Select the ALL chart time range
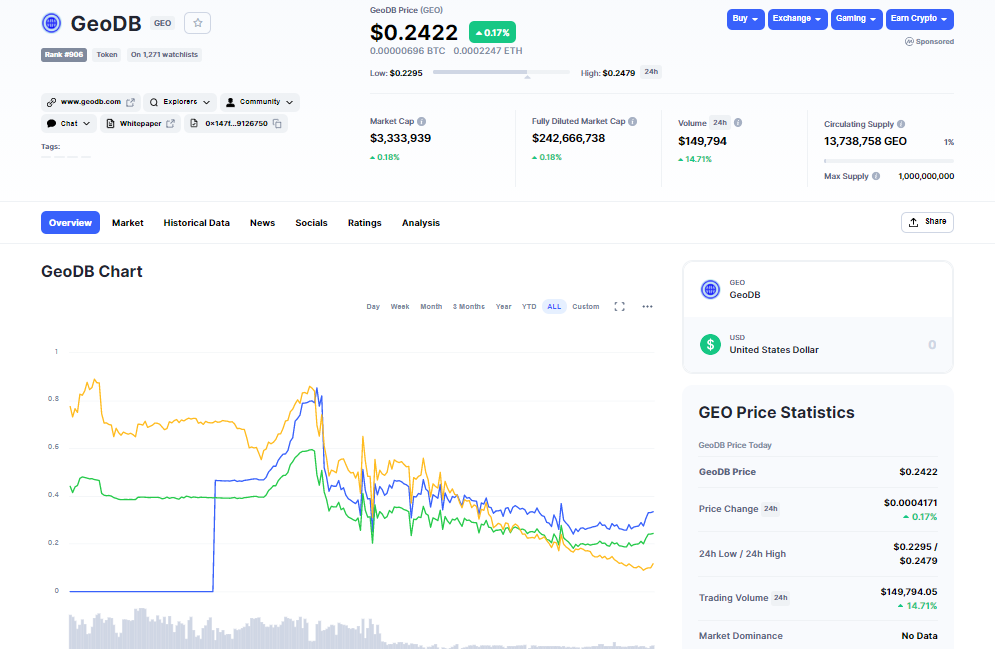The width and height of the screenshot is (995, 649). click(x=554, y=306)
